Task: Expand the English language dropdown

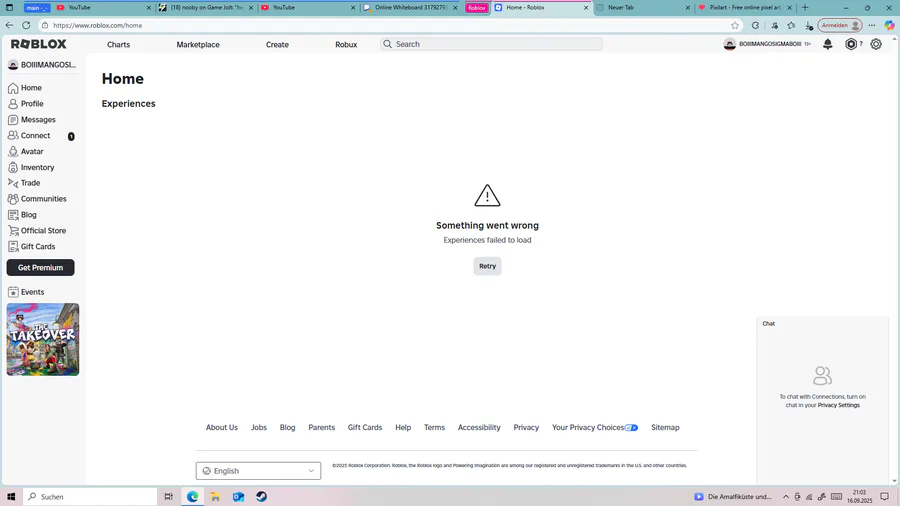Action: pos(258,471)
